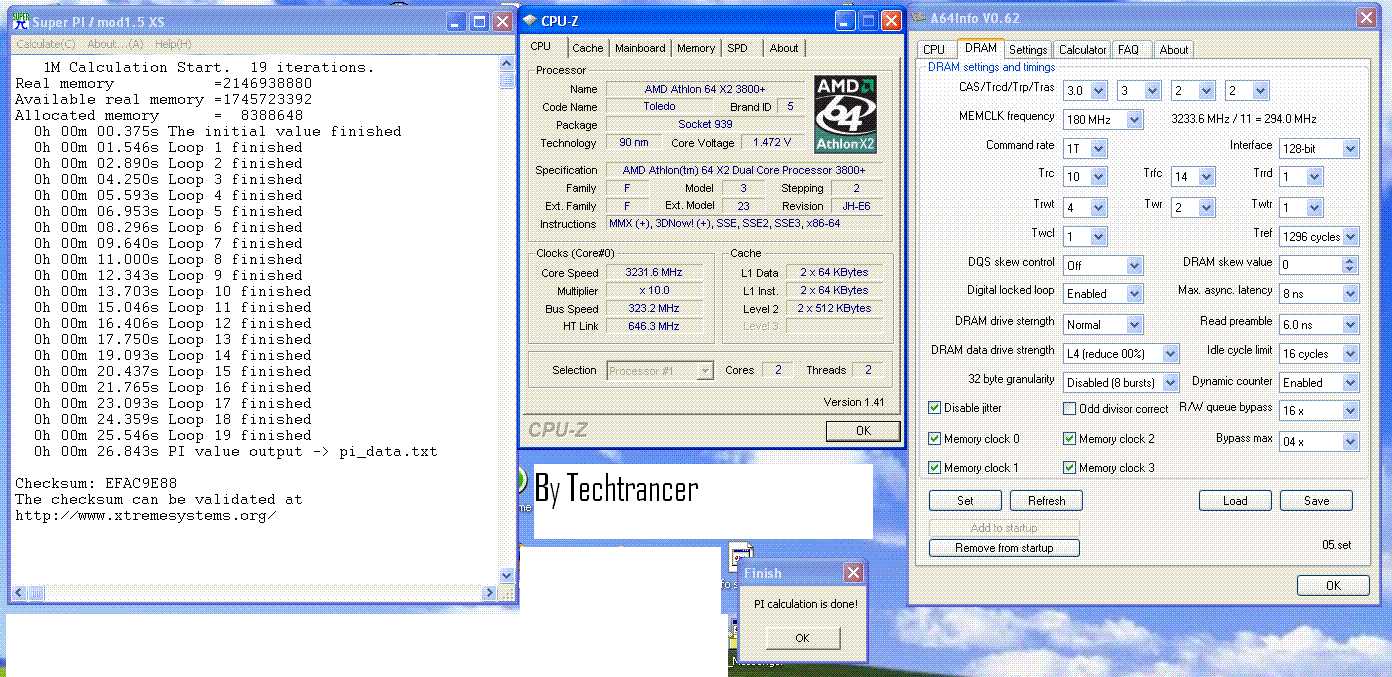This screenshot has width=1392, height=677.
Task: Open the About...(A) menu in Super PI
Action: 115,44
